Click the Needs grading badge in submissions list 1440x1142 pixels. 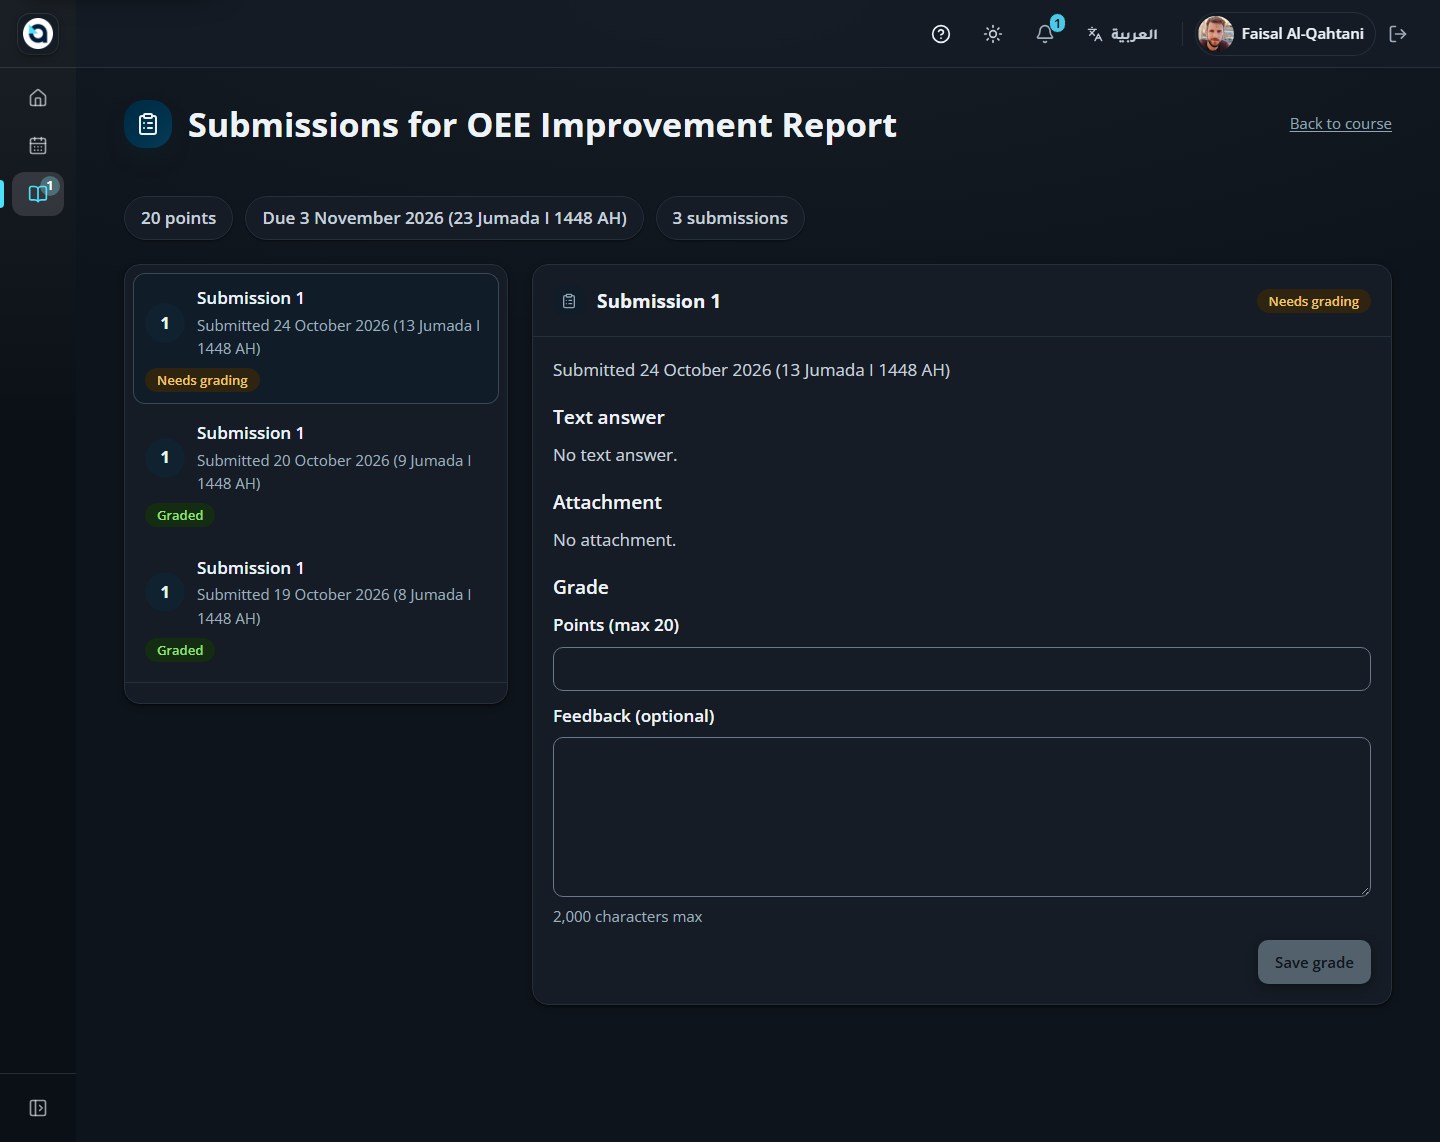pos(202,380)
